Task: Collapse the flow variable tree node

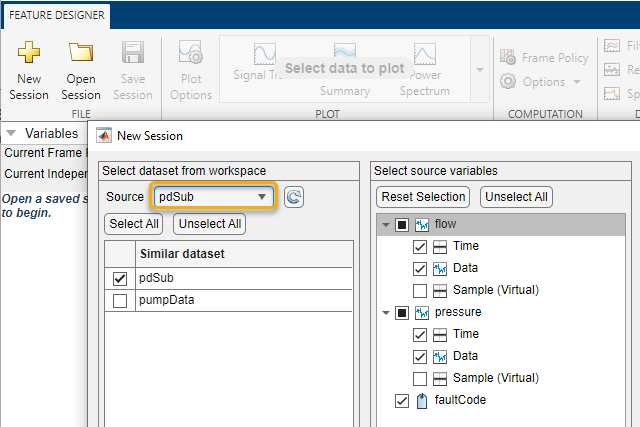Action: coord(386,225)
